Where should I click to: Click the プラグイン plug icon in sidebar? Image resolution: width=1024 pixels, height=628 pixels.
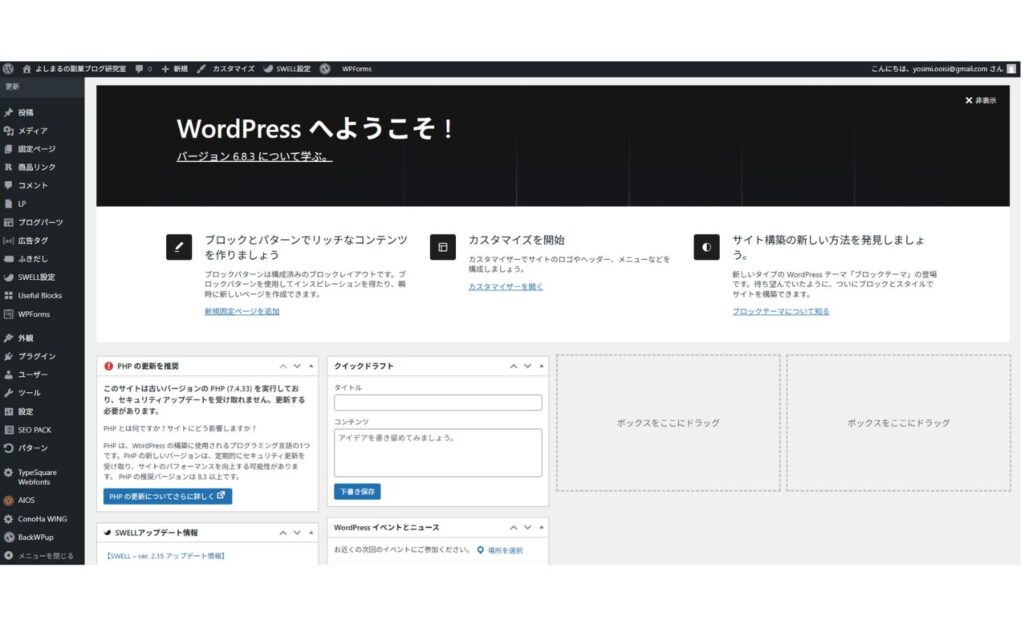click(9, 356)
